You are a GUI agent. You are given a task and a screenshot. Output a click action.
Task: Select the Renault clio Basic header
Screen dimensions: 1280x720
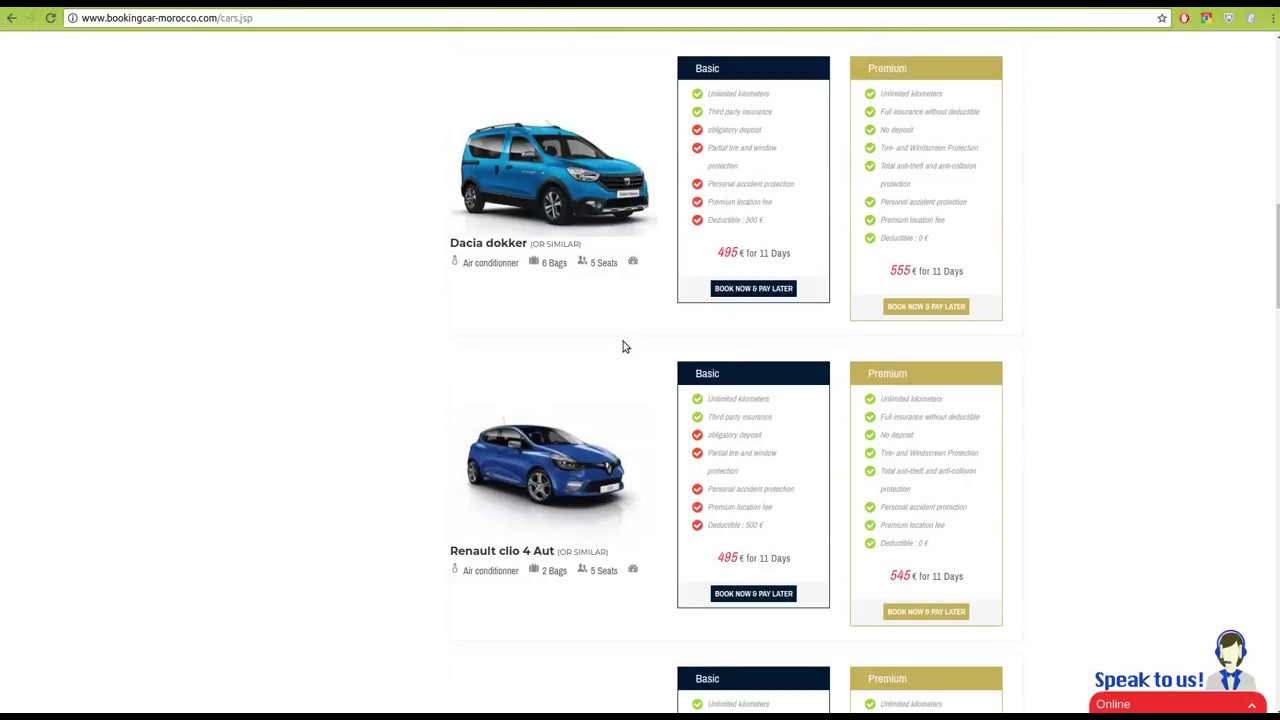coord(753,373)
